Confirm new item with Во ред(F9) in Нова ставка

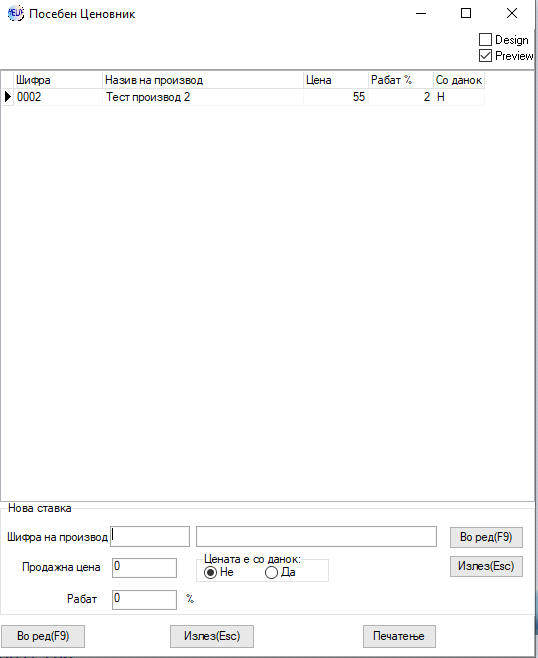point(486,538)
